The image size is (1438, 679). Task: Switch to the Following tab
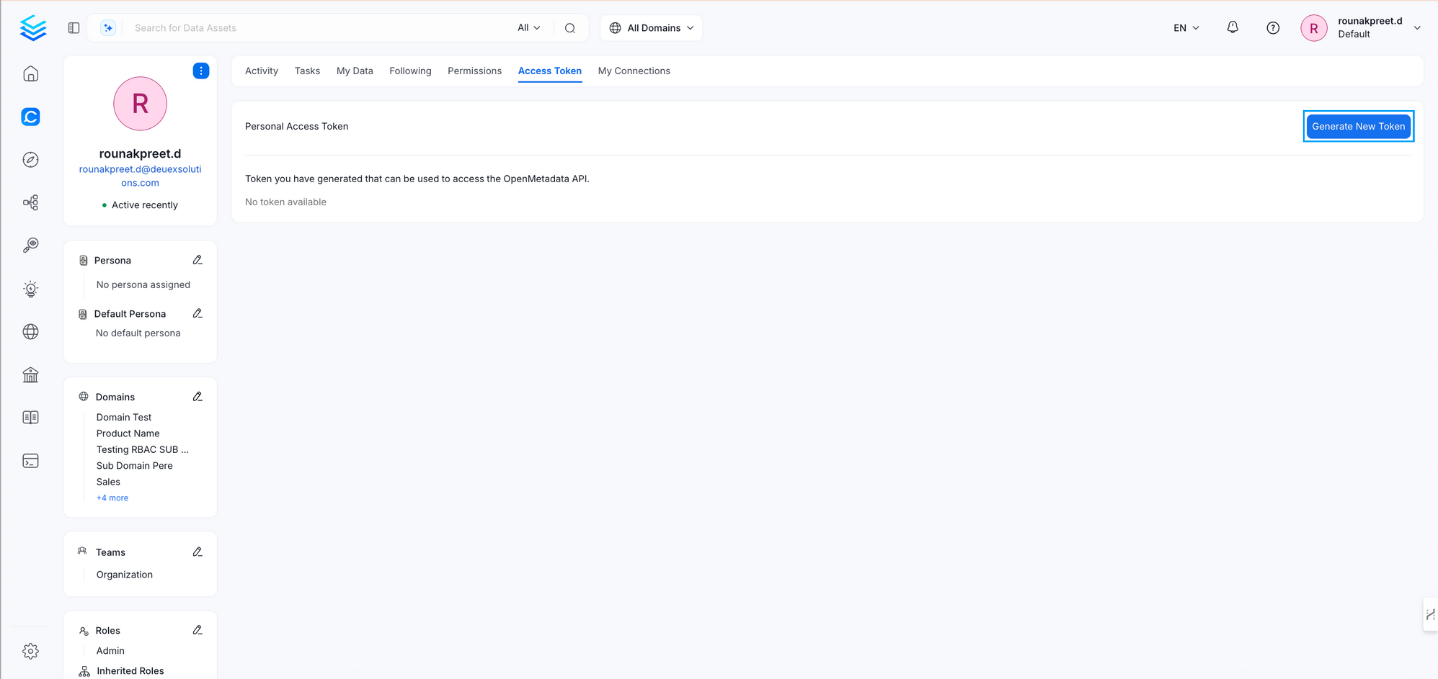[410, 71]
